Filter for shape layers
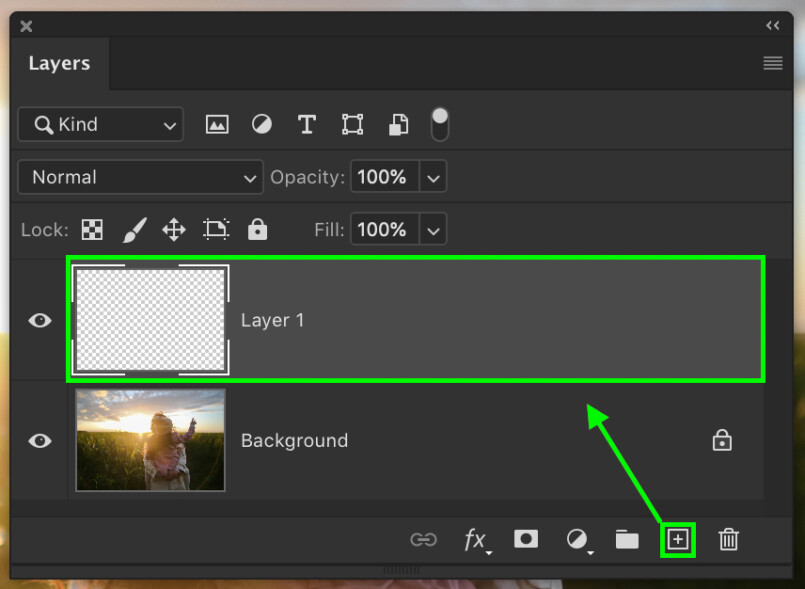 pos(351,124)
